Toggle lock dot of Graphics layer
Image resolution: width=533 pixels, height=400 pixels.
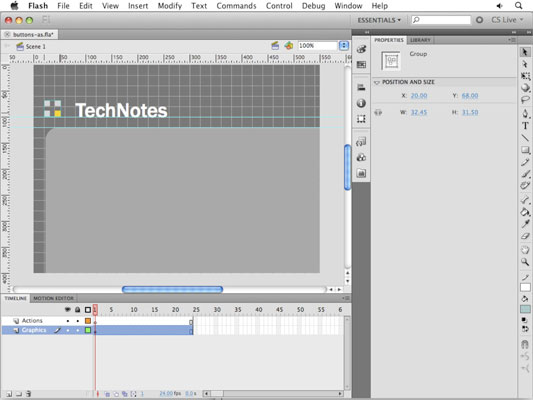[x=78, y=330]
